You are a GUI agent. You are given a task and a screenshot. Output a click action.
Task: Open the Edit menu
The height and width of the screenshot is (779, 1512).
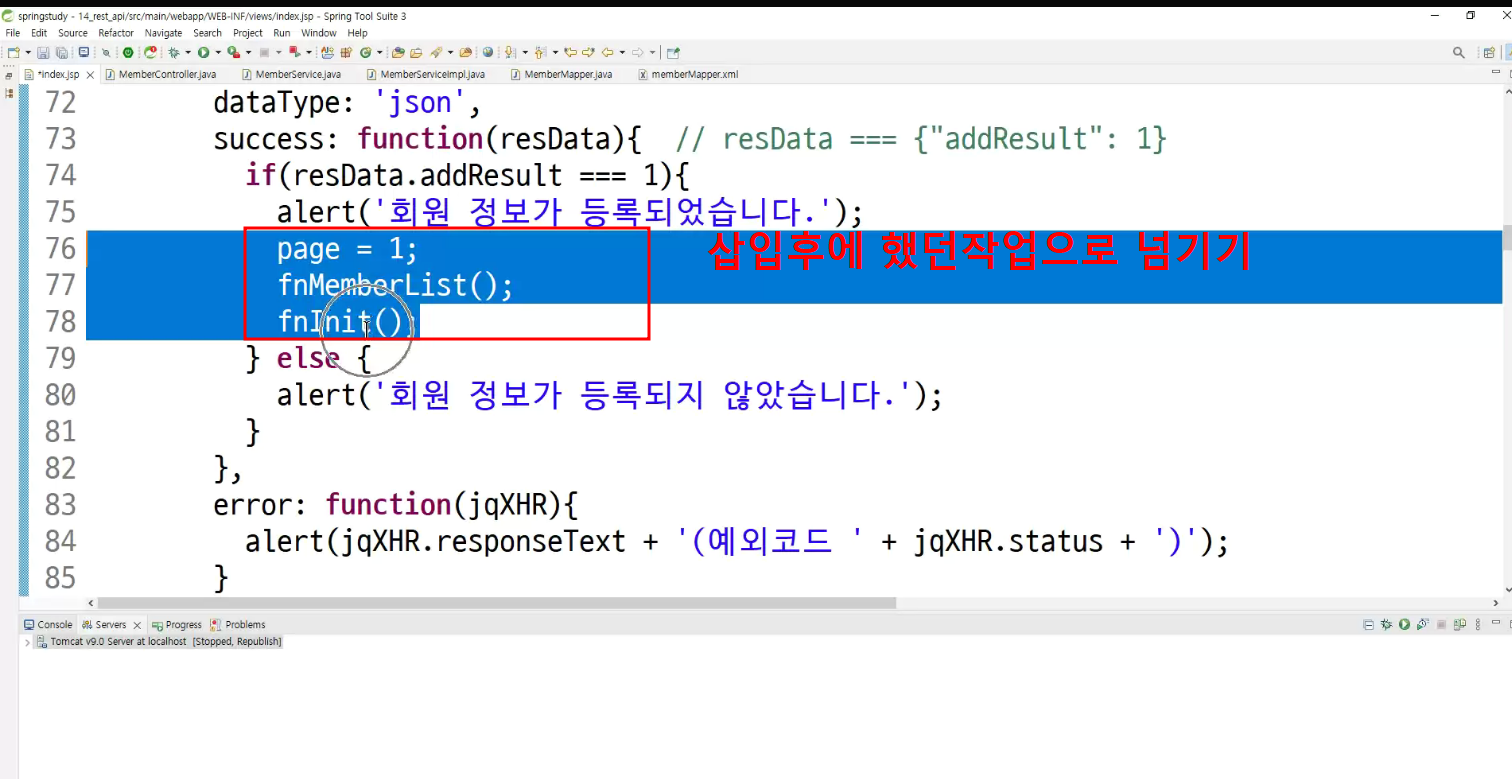click(x=39, y=33)
